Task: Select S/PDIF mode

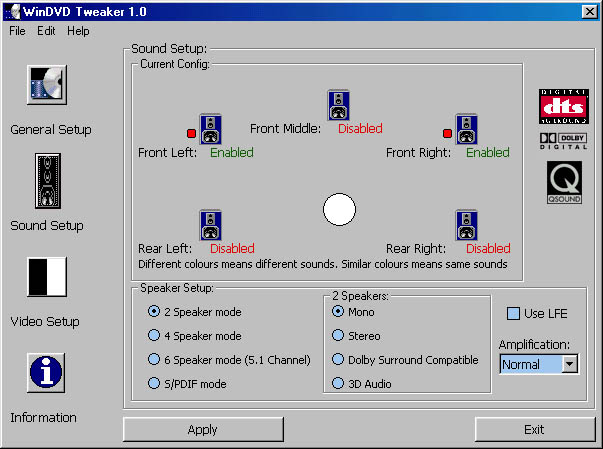Action: 187,384
